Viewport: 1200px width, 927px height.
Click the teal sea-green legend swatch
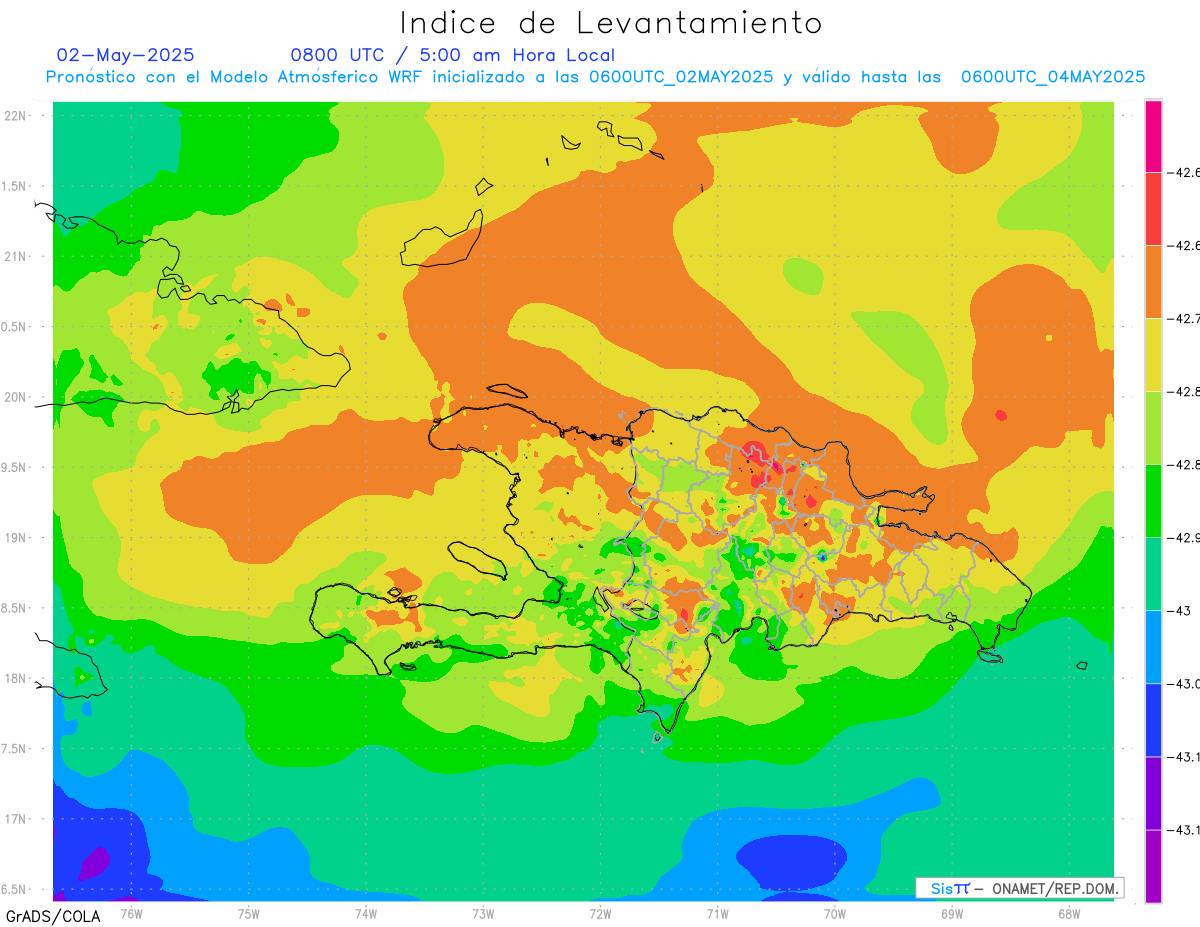(x=1153, y=574)
